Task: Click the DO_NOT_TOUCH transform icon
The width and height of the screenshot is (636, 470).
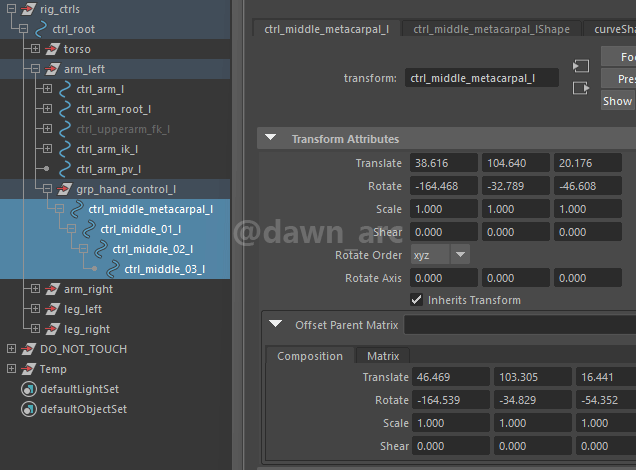Action: click(x=28, y=349)
